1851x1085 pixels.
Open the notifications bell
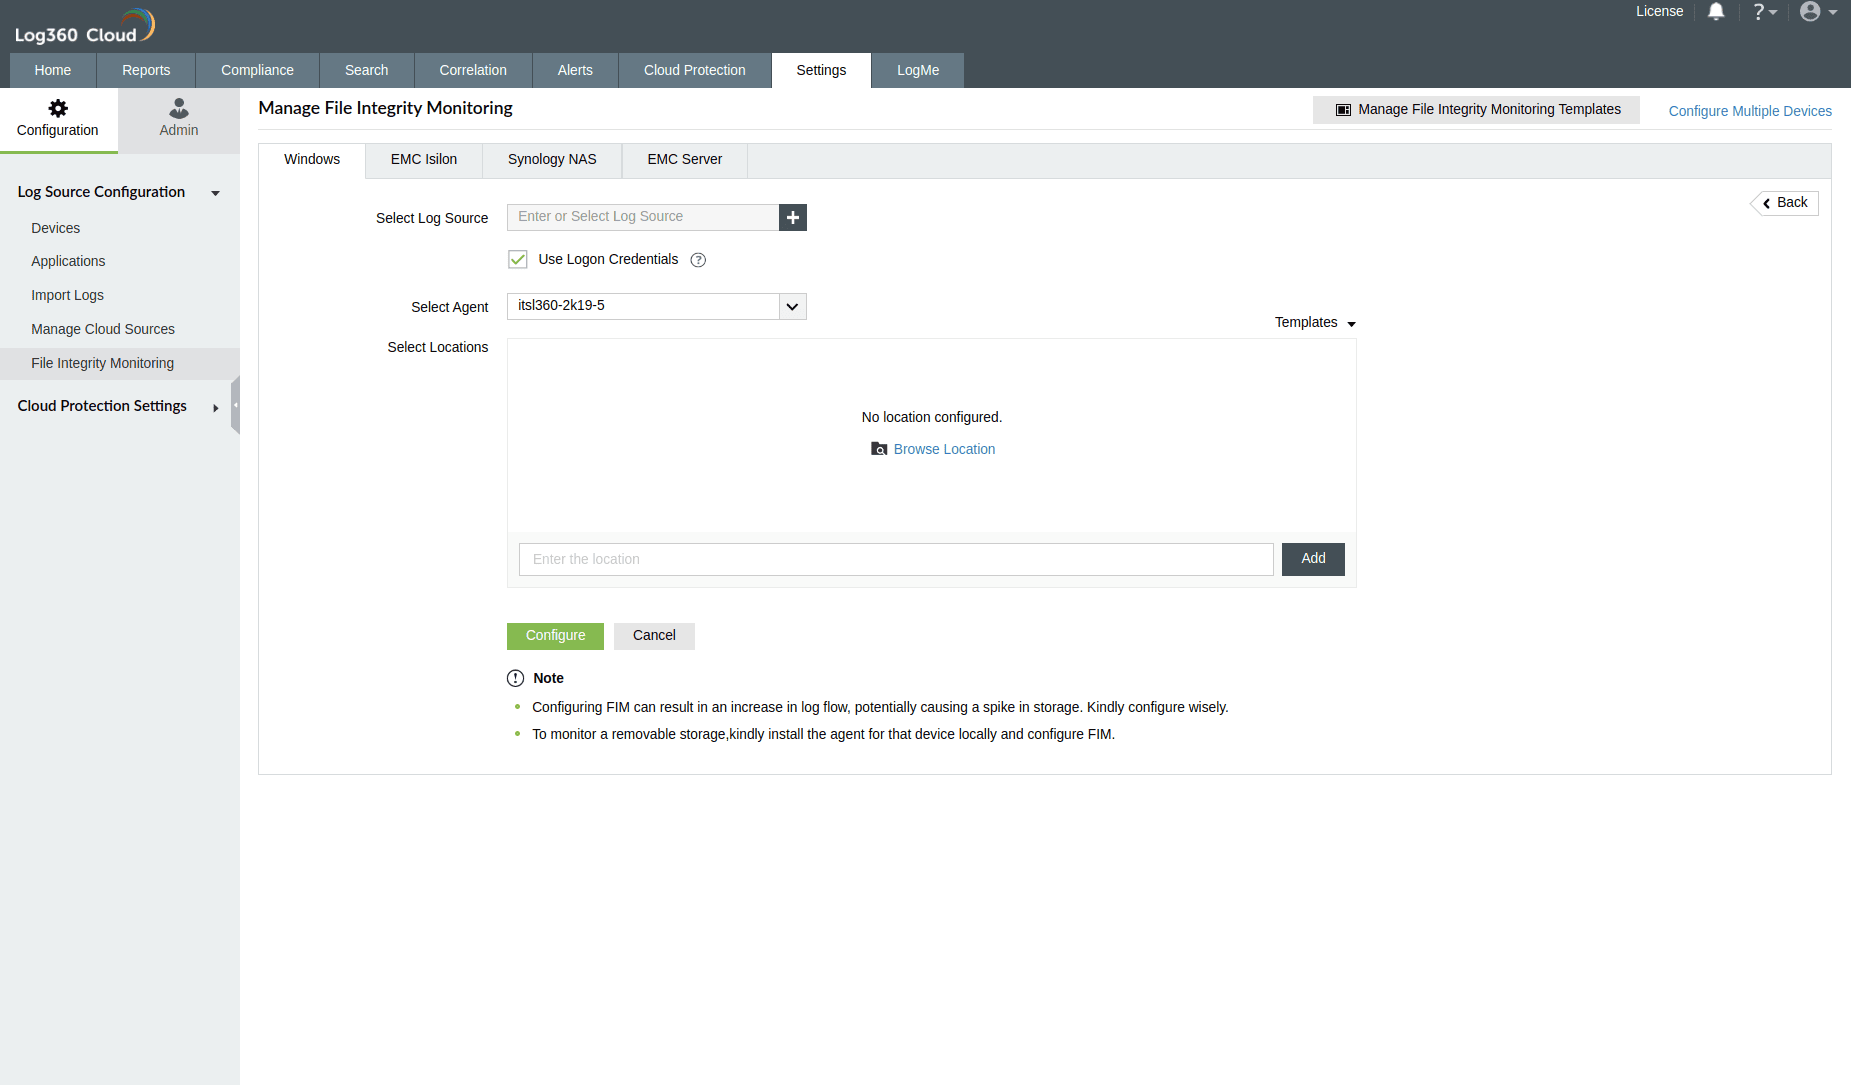(1716, 12)
